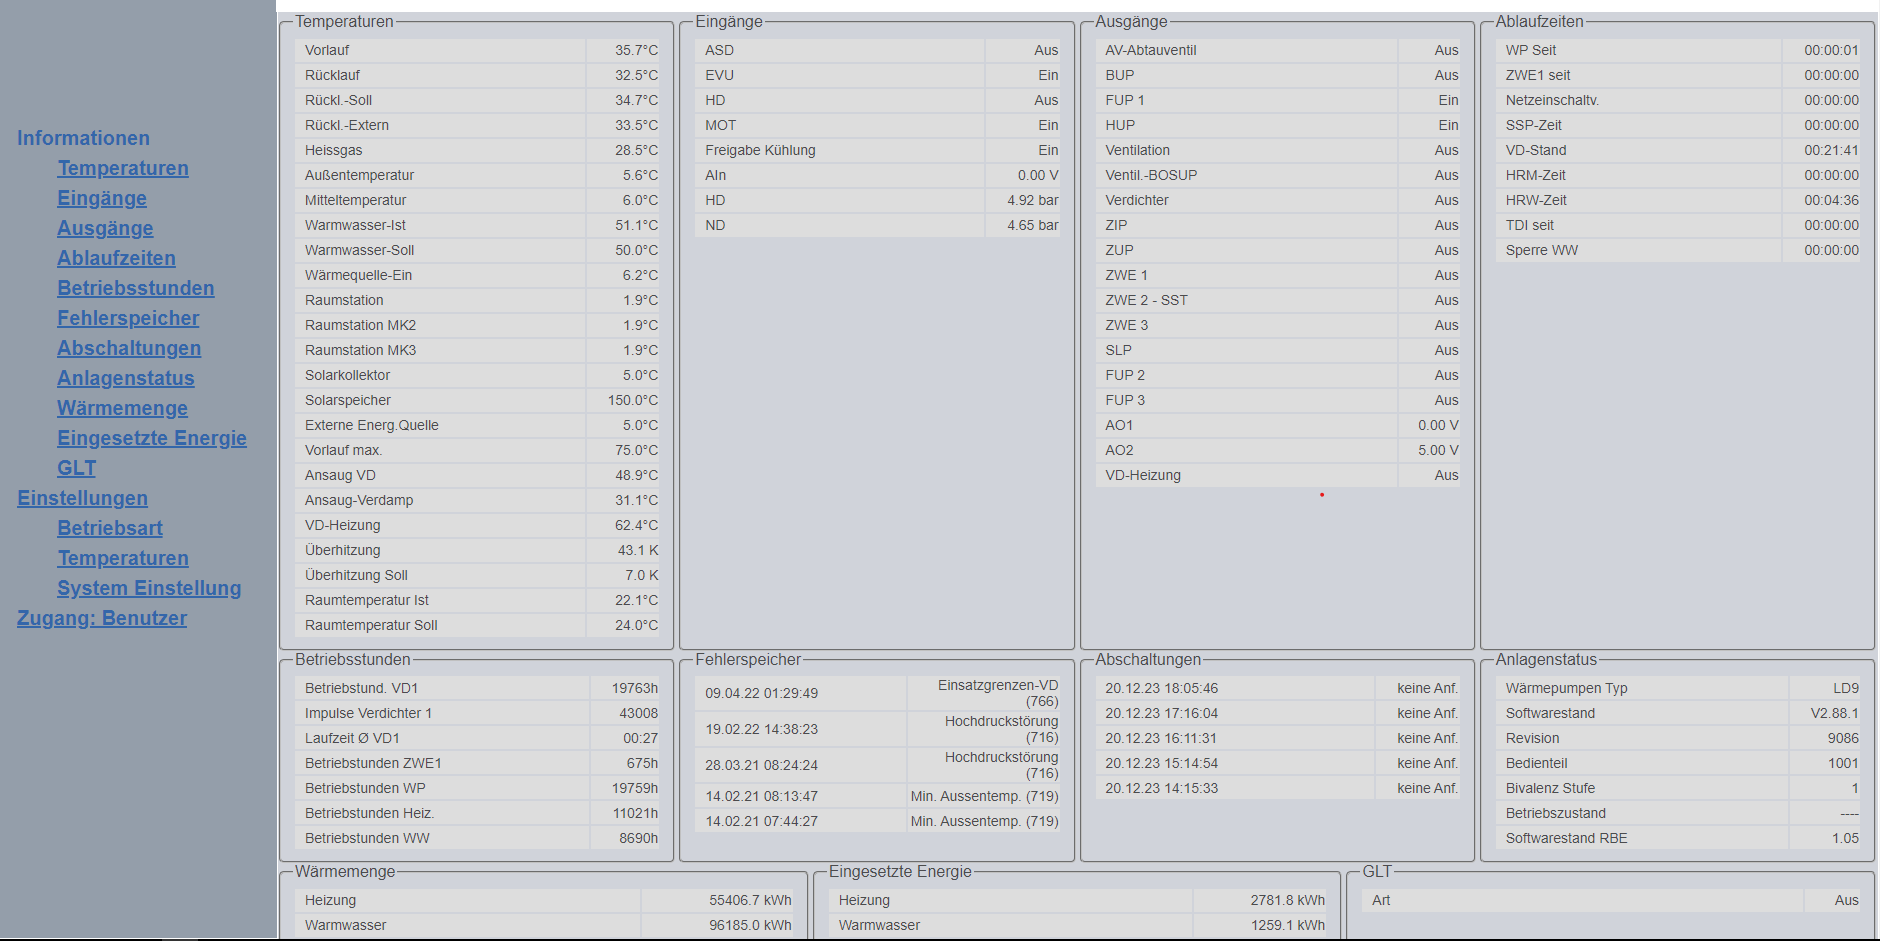The image size is (1880, 941).
Task: Click Fehlerspeicher entry 09.04.22 01:29:49
Action: 762,693
